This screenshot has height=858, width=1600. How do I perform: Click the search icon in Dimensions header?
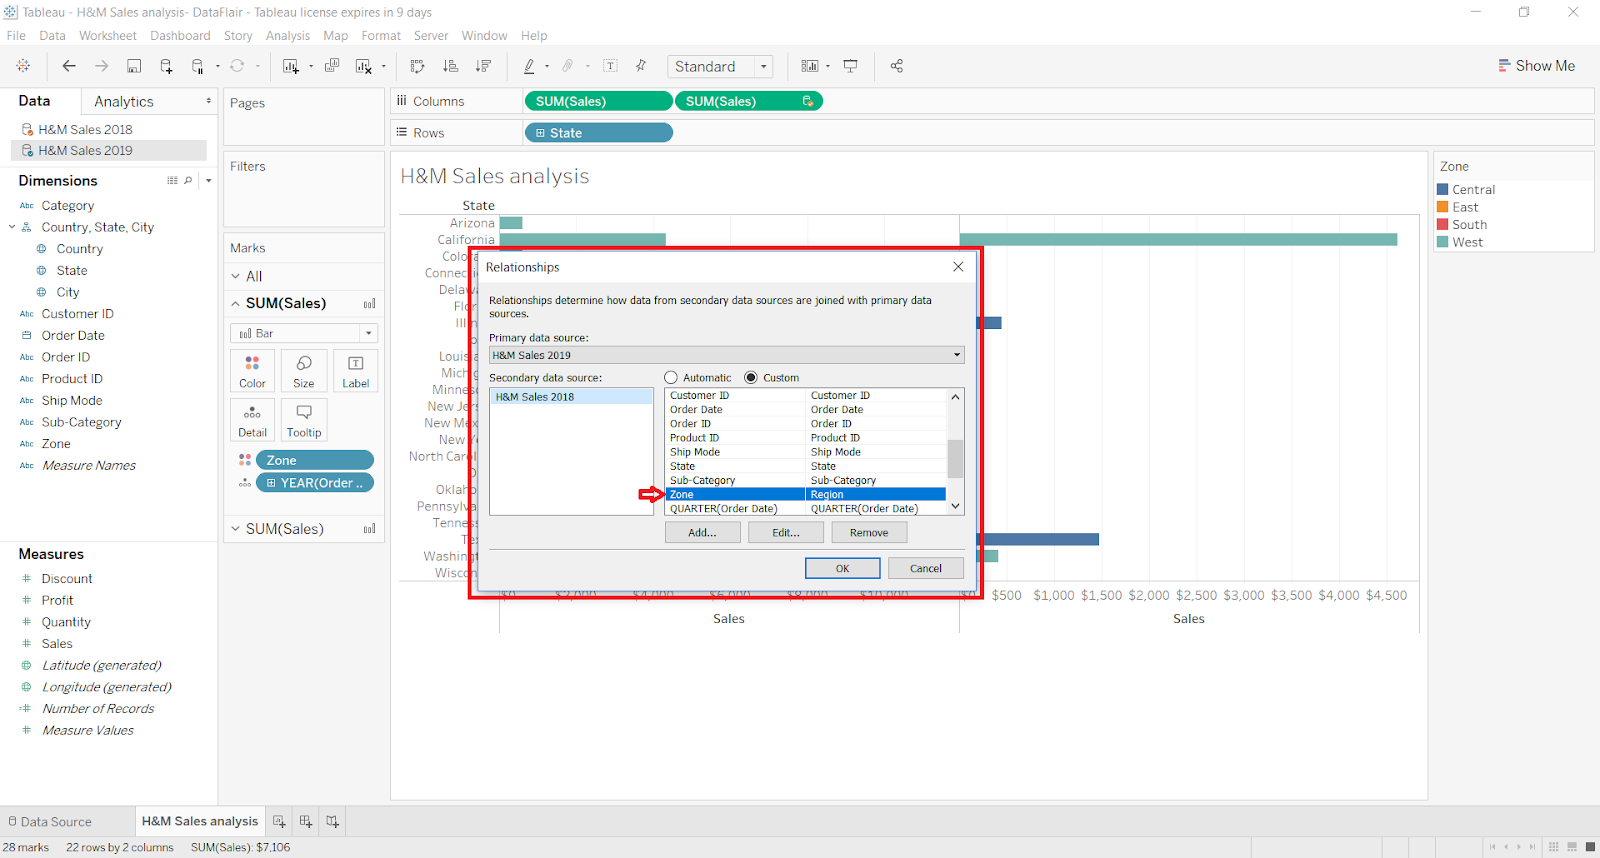(x=188, y=181)
